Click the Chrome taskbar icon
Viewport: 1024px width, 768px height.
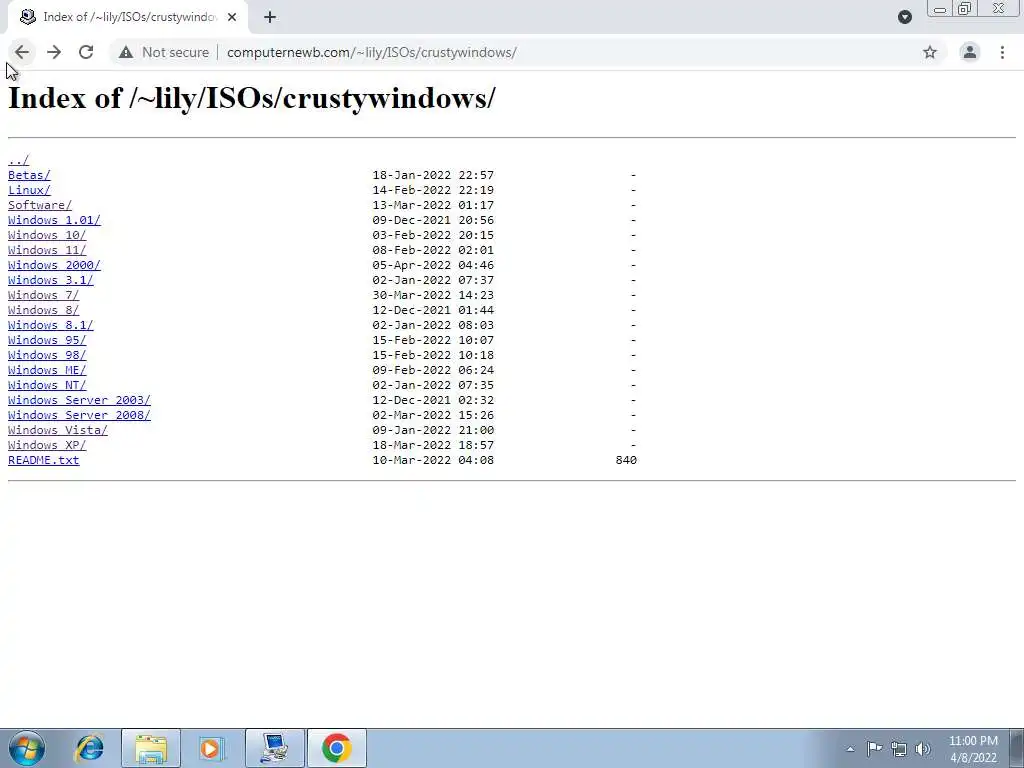tap(336, 748)
